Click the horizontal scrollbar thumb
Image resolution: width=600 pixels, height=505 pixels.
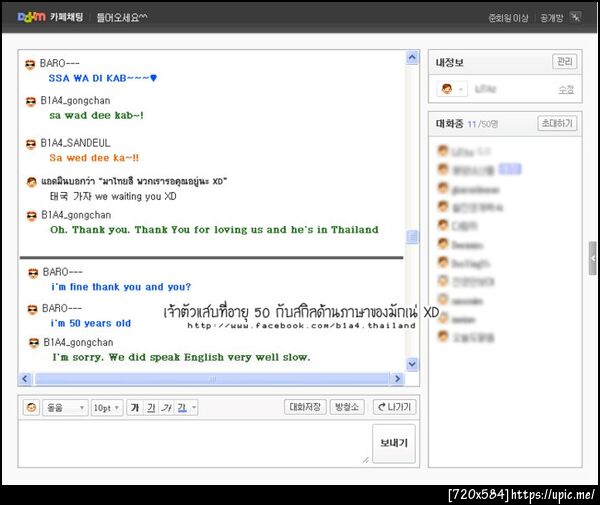tap(212, 379)
